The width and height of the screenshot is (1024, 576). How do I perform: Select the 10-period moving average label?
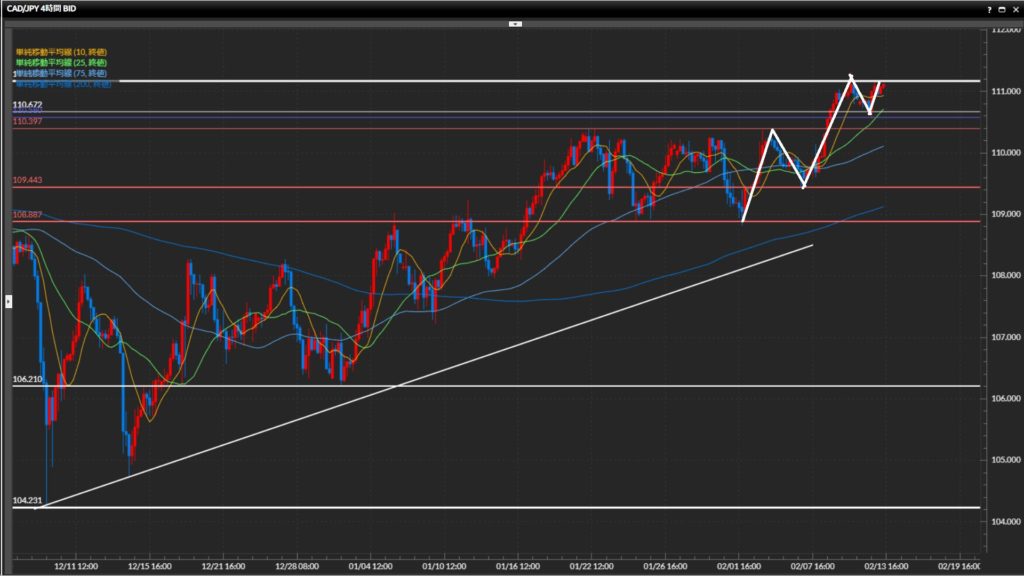click(x=61, y=51)
